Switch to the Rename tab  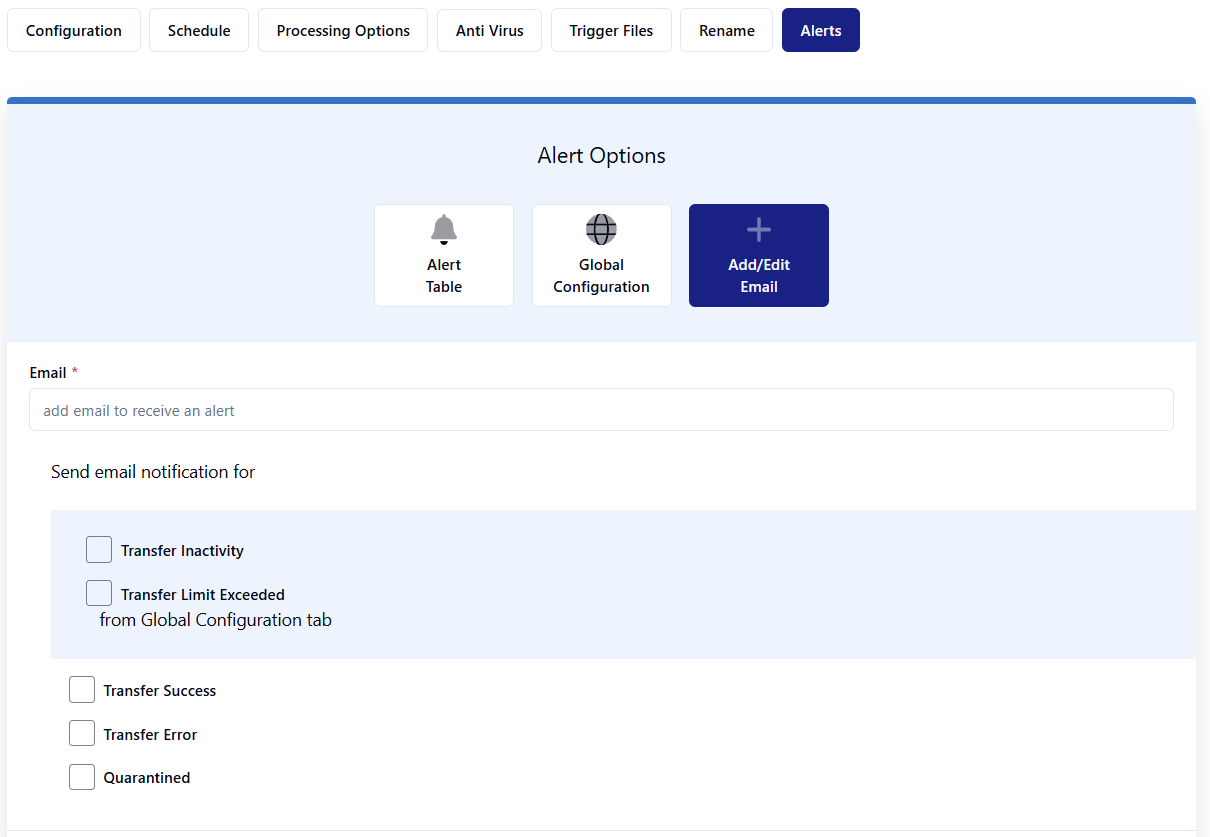(x=727, y=31)
